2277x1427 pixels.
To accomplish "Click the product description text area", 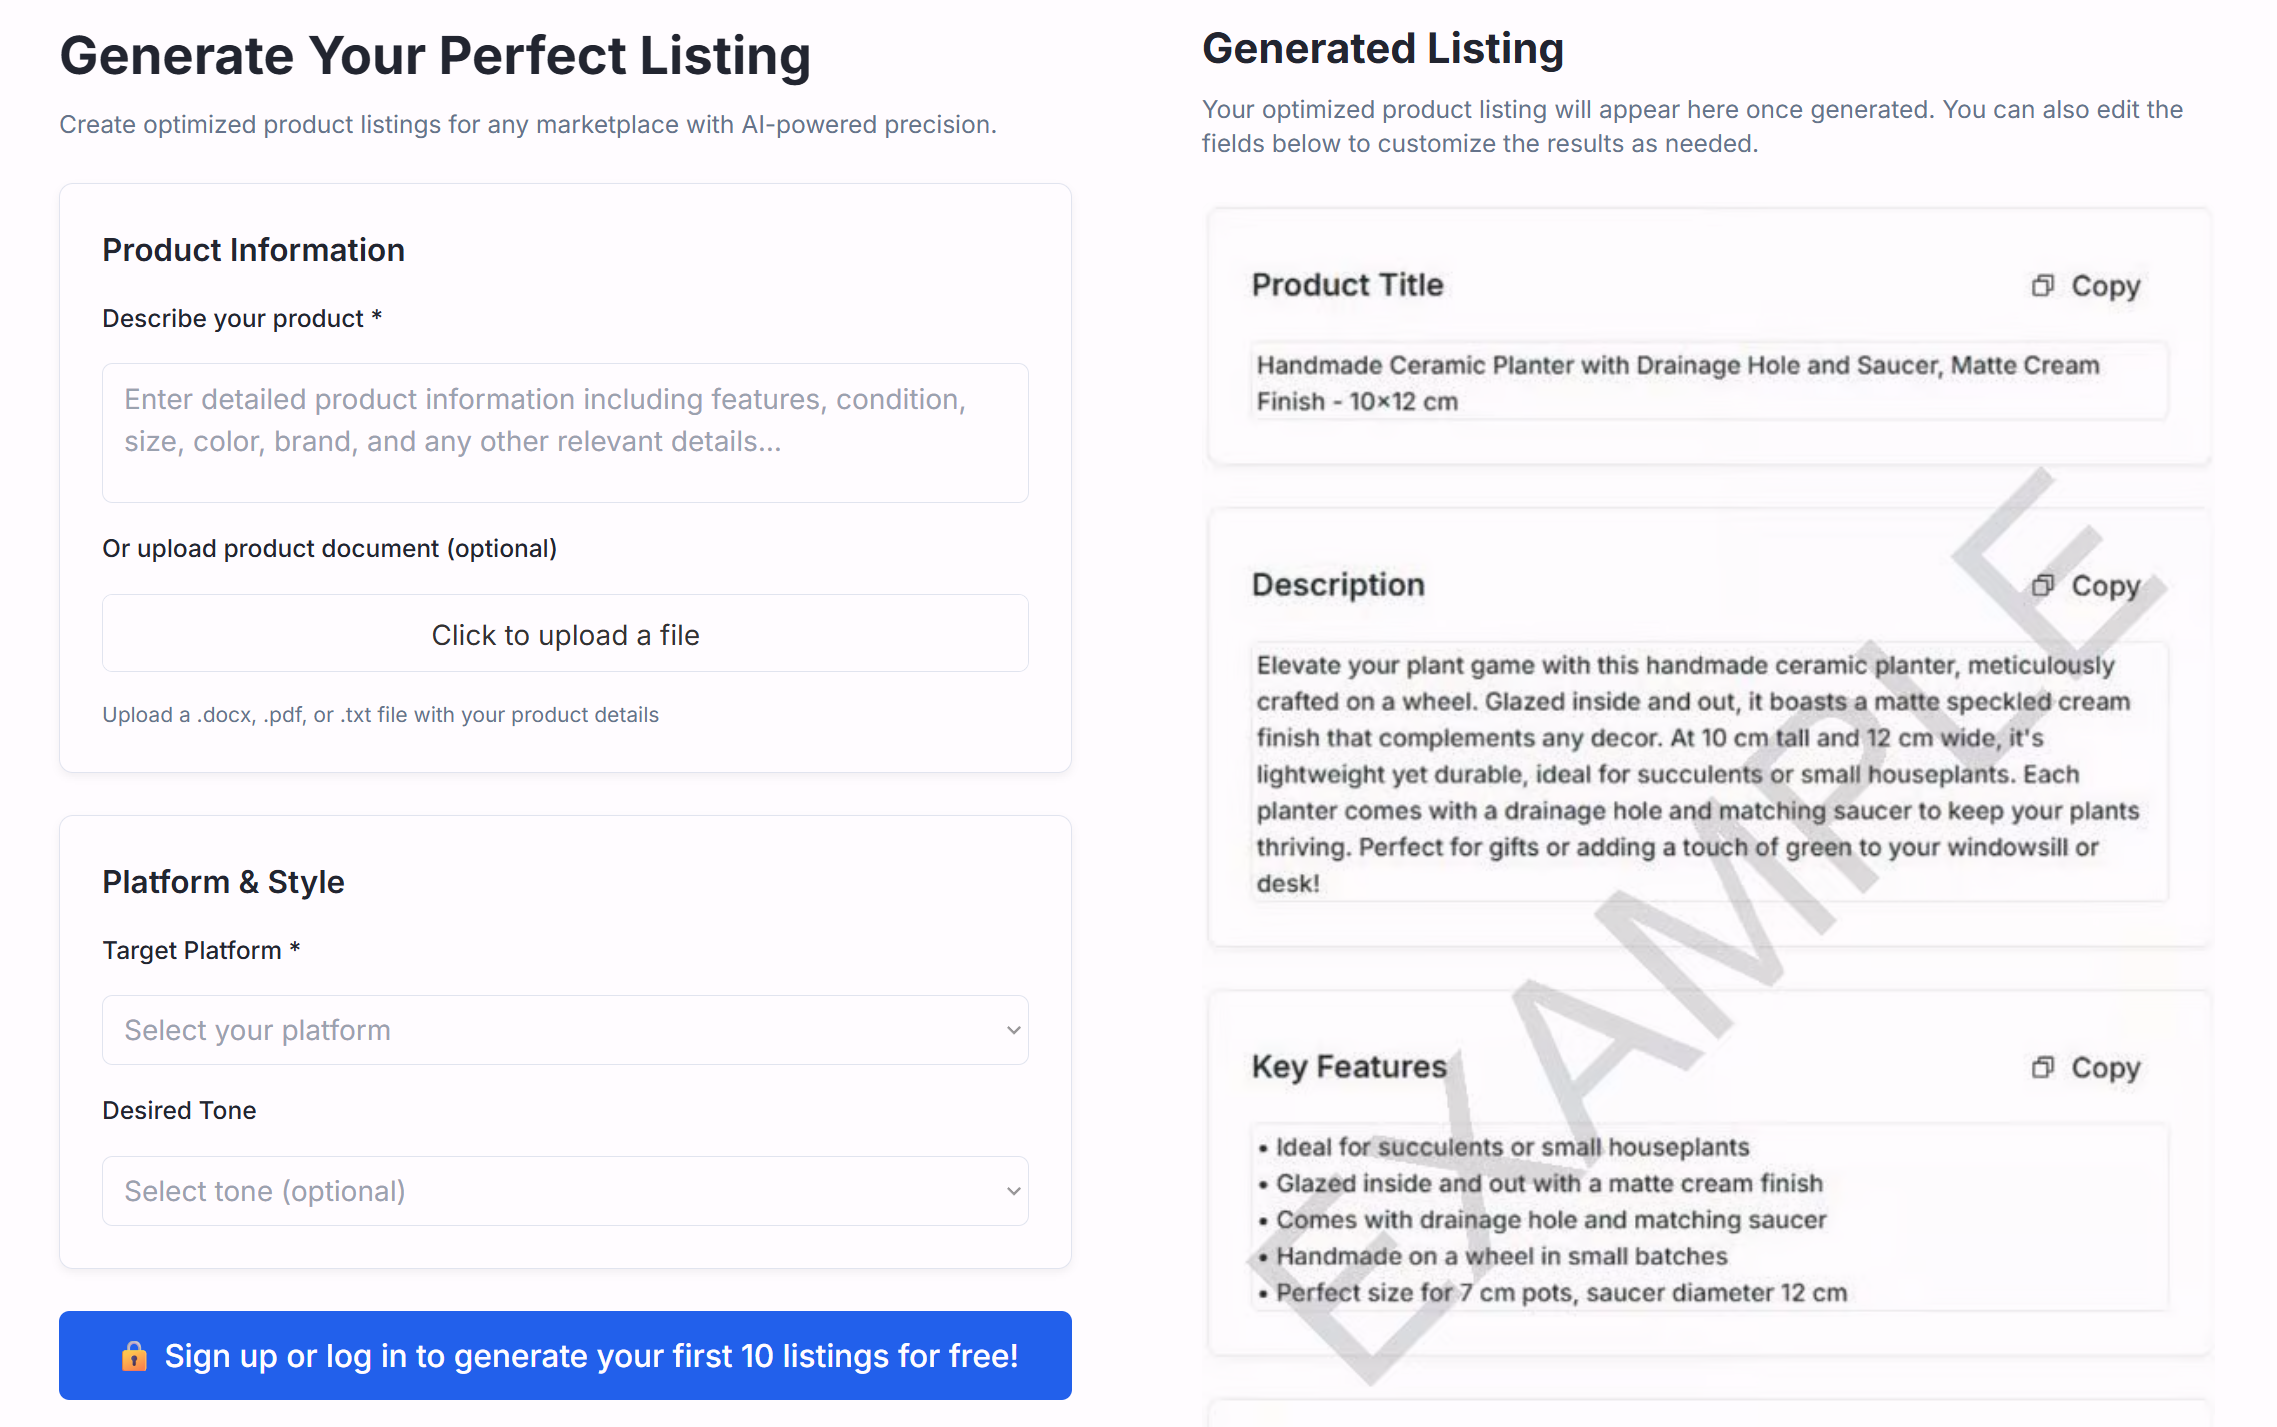I will tap(565, 433).
